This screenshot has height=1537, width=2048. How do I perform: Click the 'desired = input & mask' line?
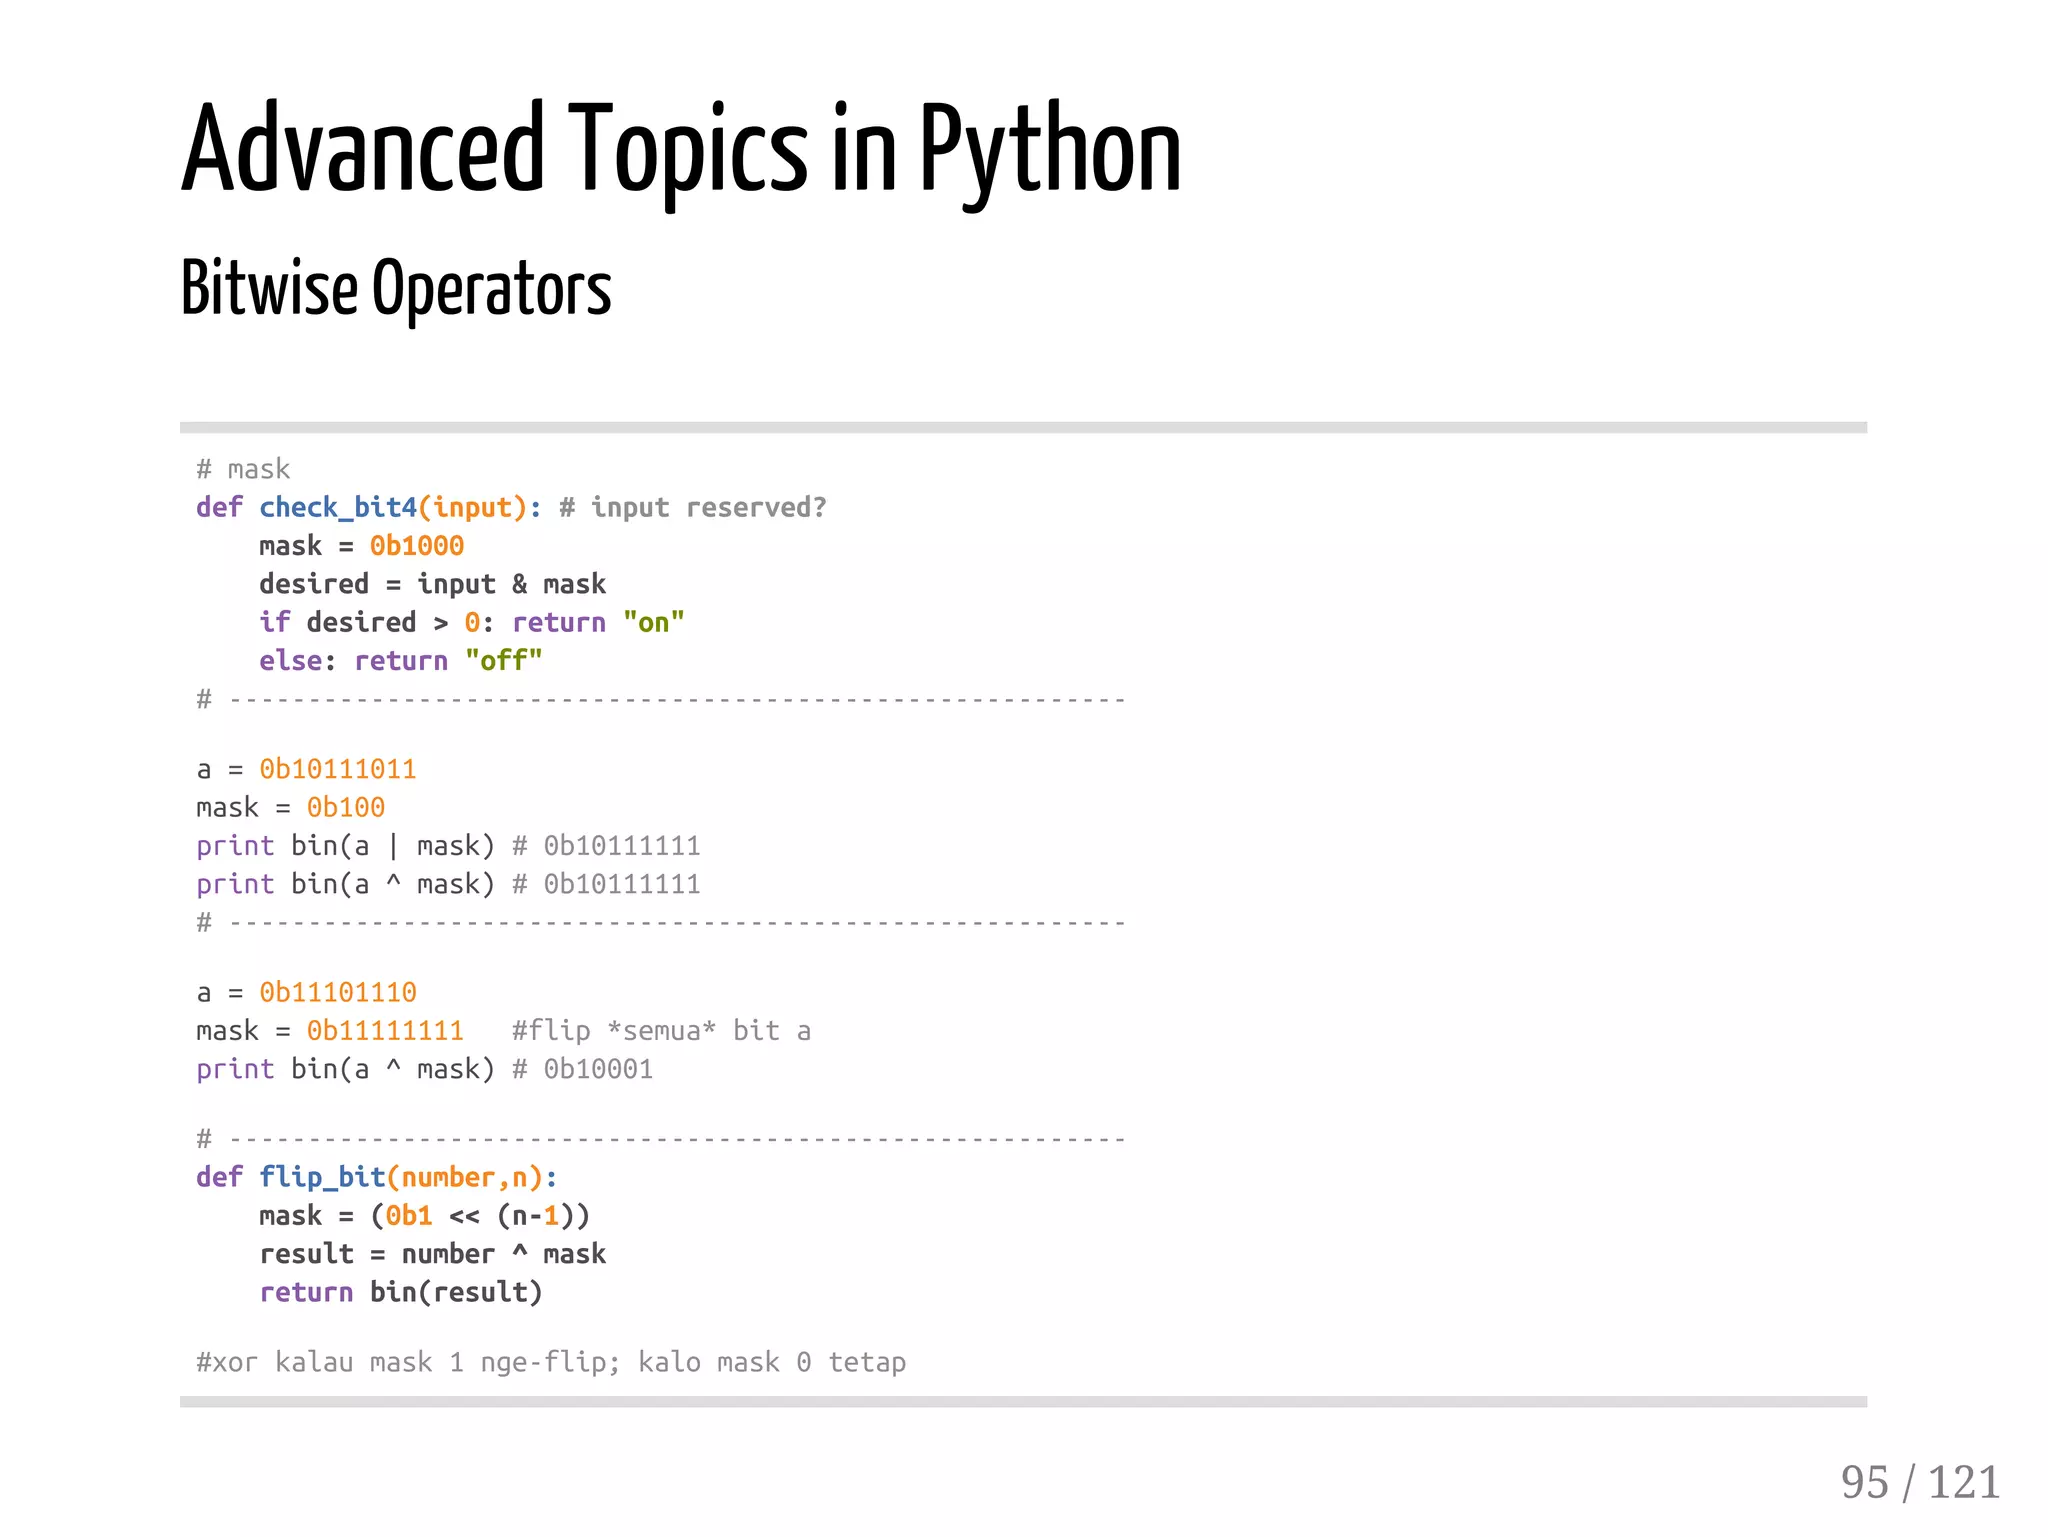[x=432, y=584]
